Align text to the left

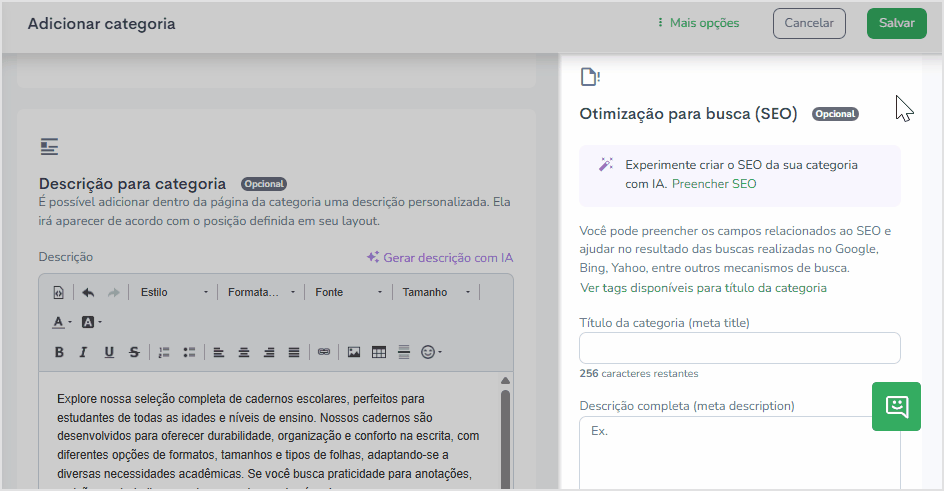[219, 352]
